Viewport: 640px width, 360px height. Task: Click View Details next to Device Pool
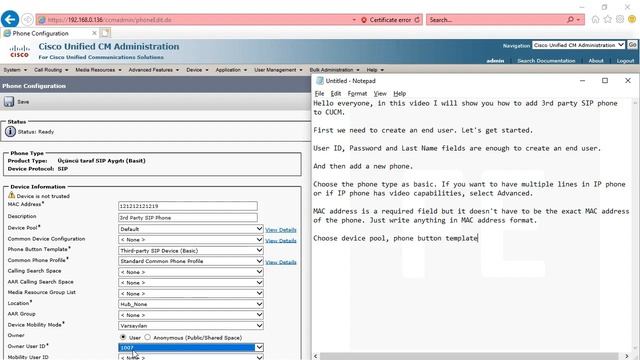click(x=281, y=230)
